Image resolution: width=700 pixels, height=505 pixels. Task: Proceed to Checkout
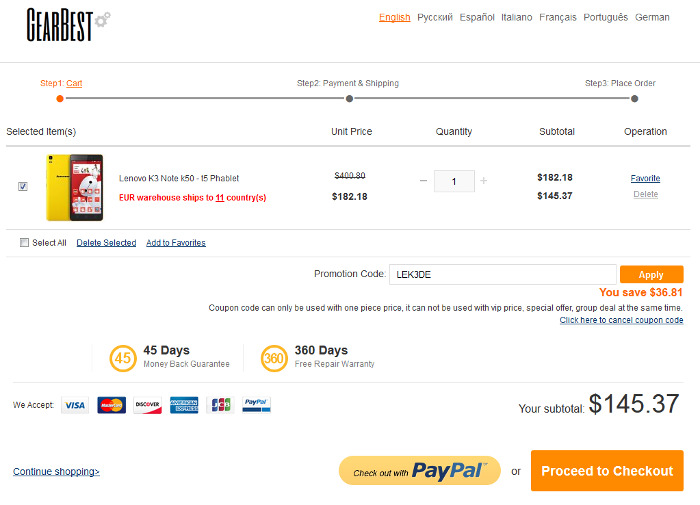tap(607, 471)
